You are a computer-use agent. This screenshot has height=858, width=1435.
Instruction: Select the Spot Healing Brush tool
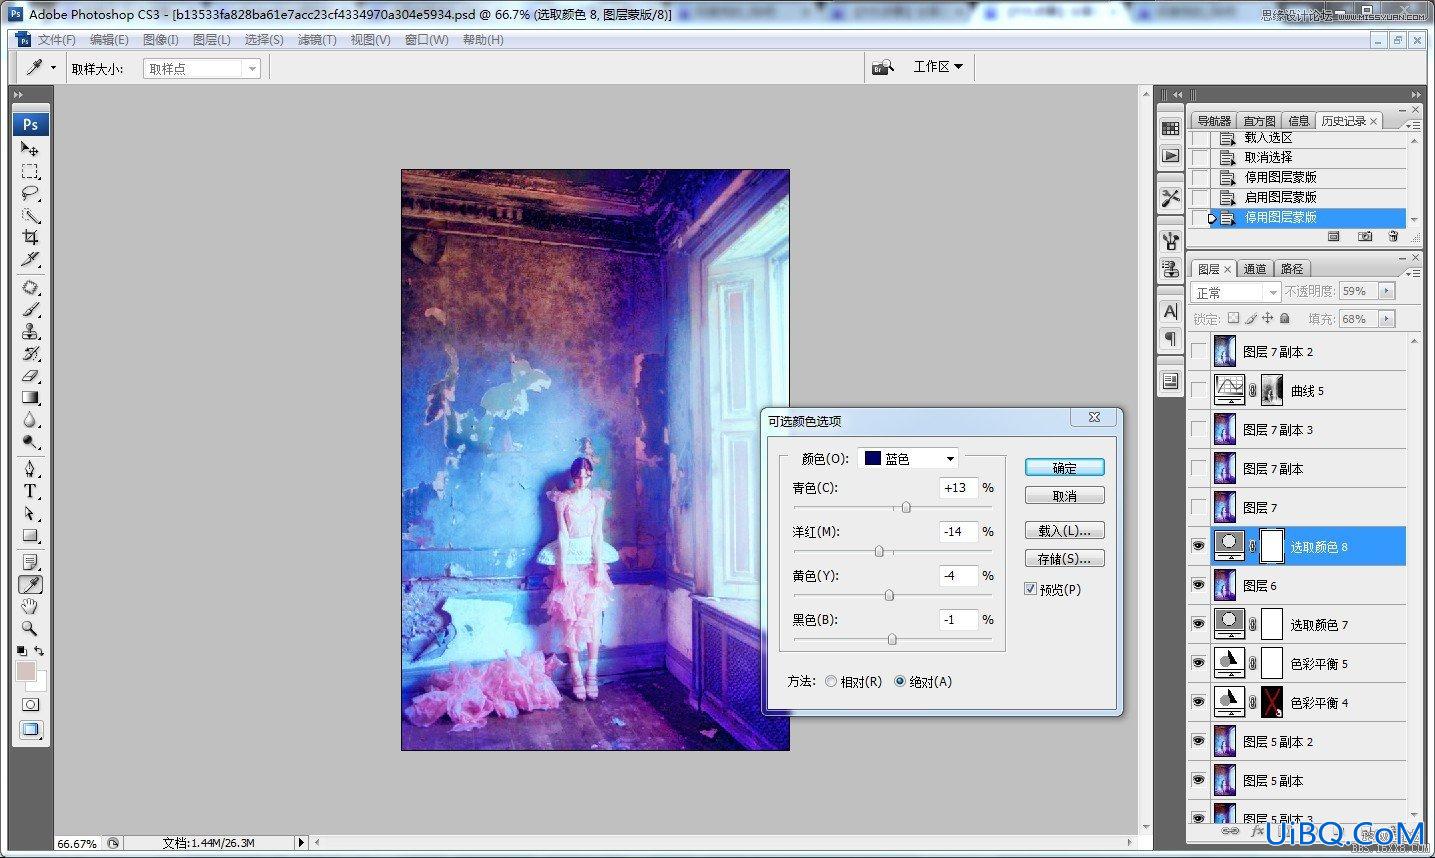point(30,288)
